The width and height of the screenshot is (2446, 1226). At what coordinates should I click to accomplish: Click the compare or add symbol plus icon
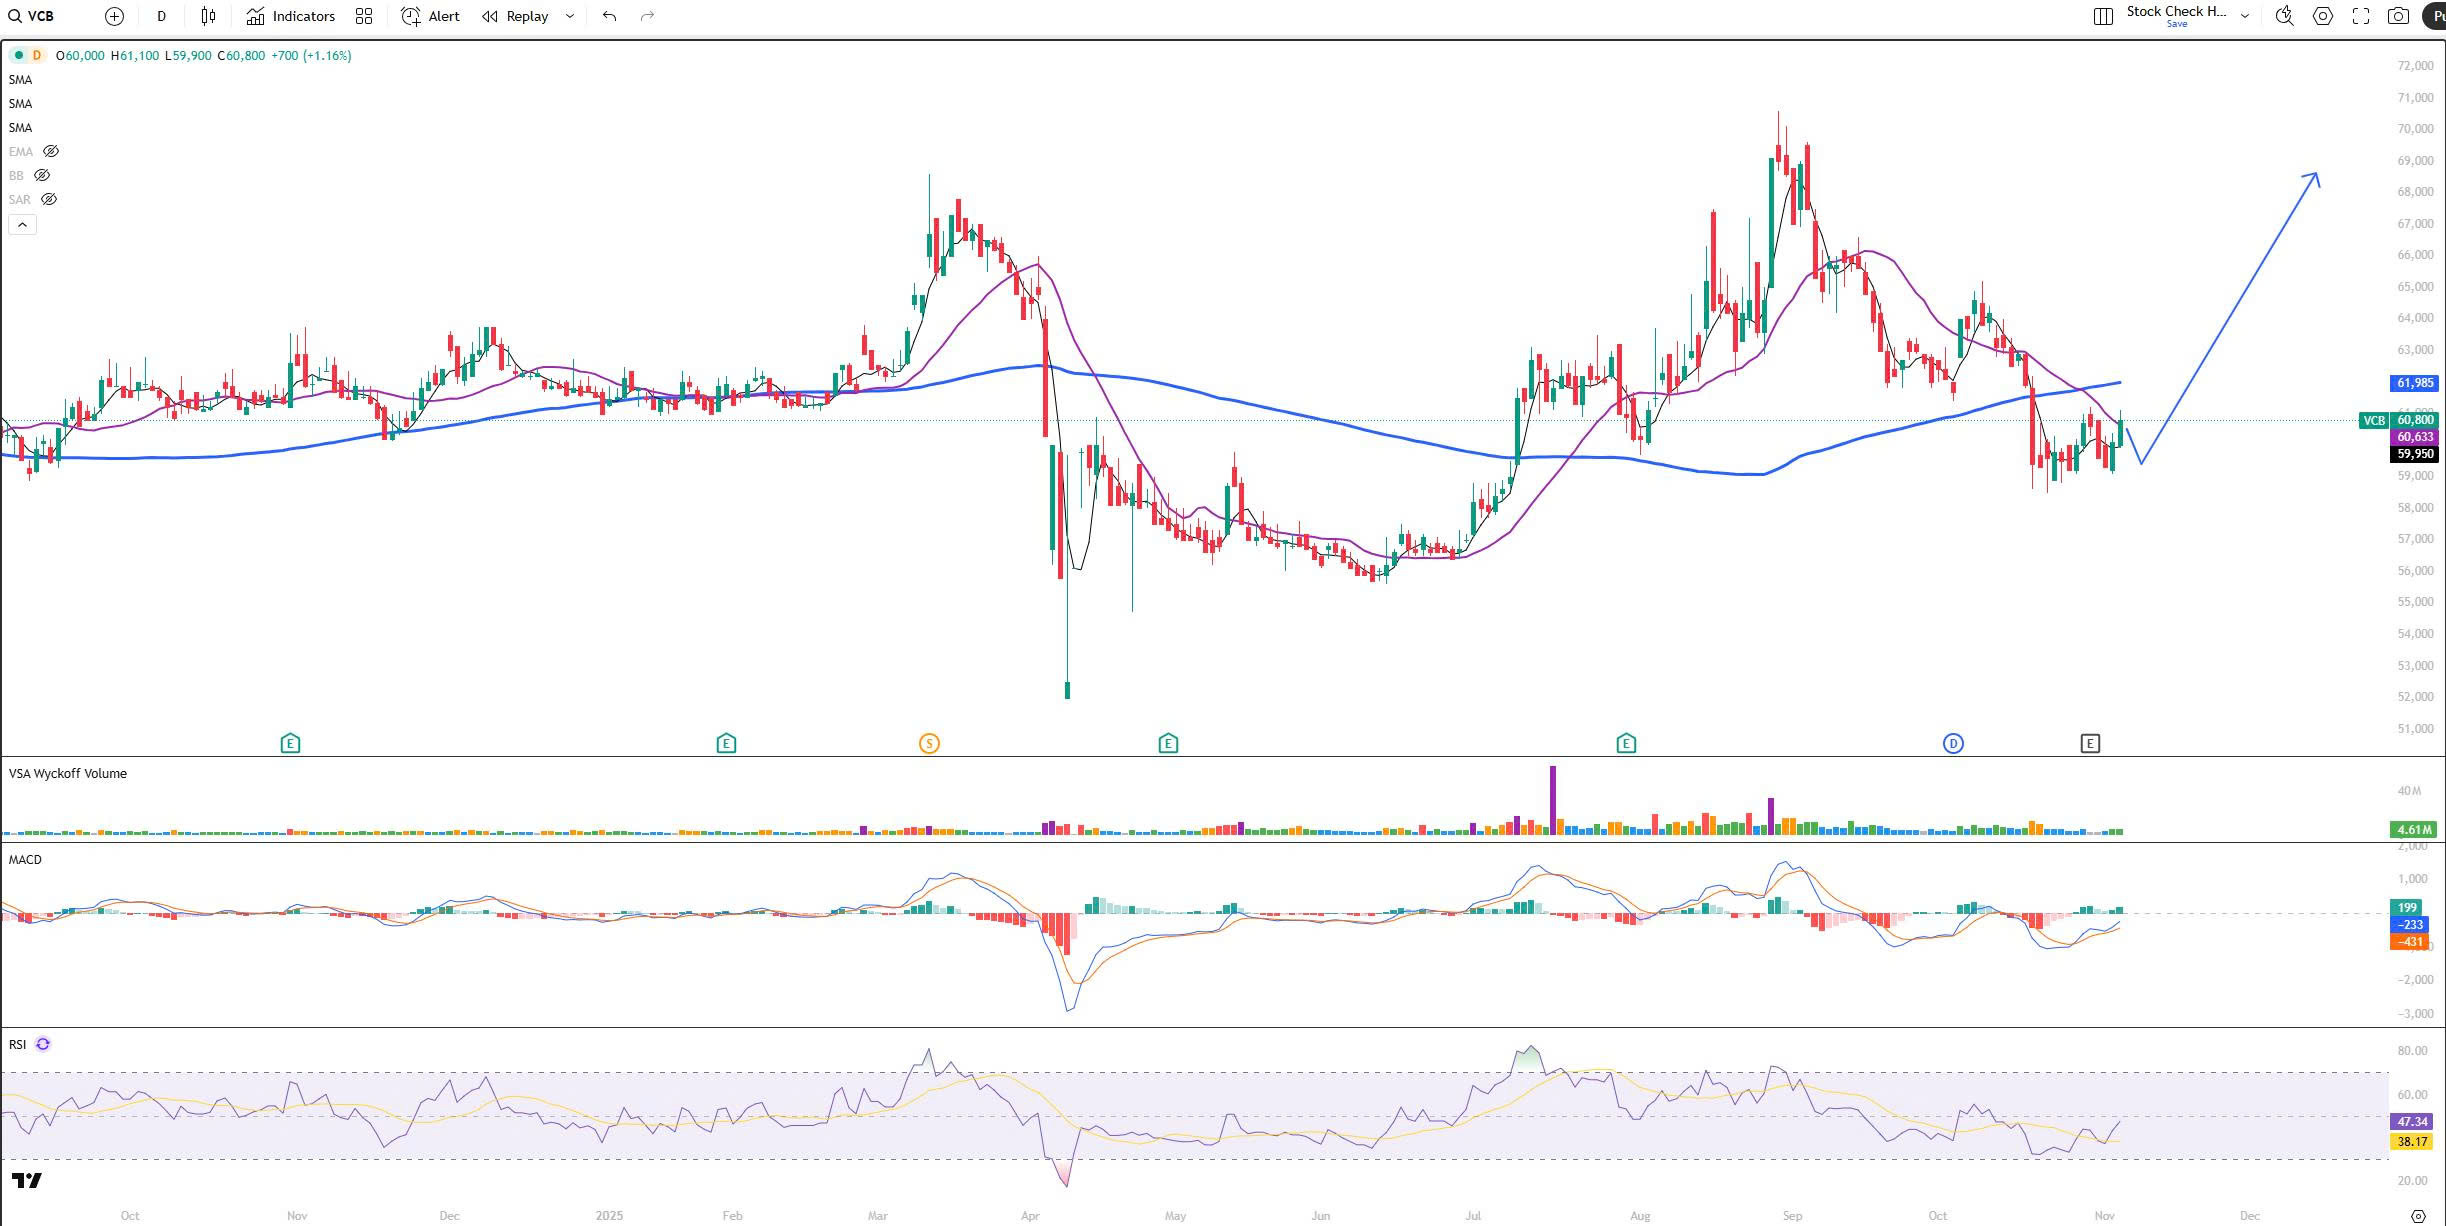pos(114,16)
